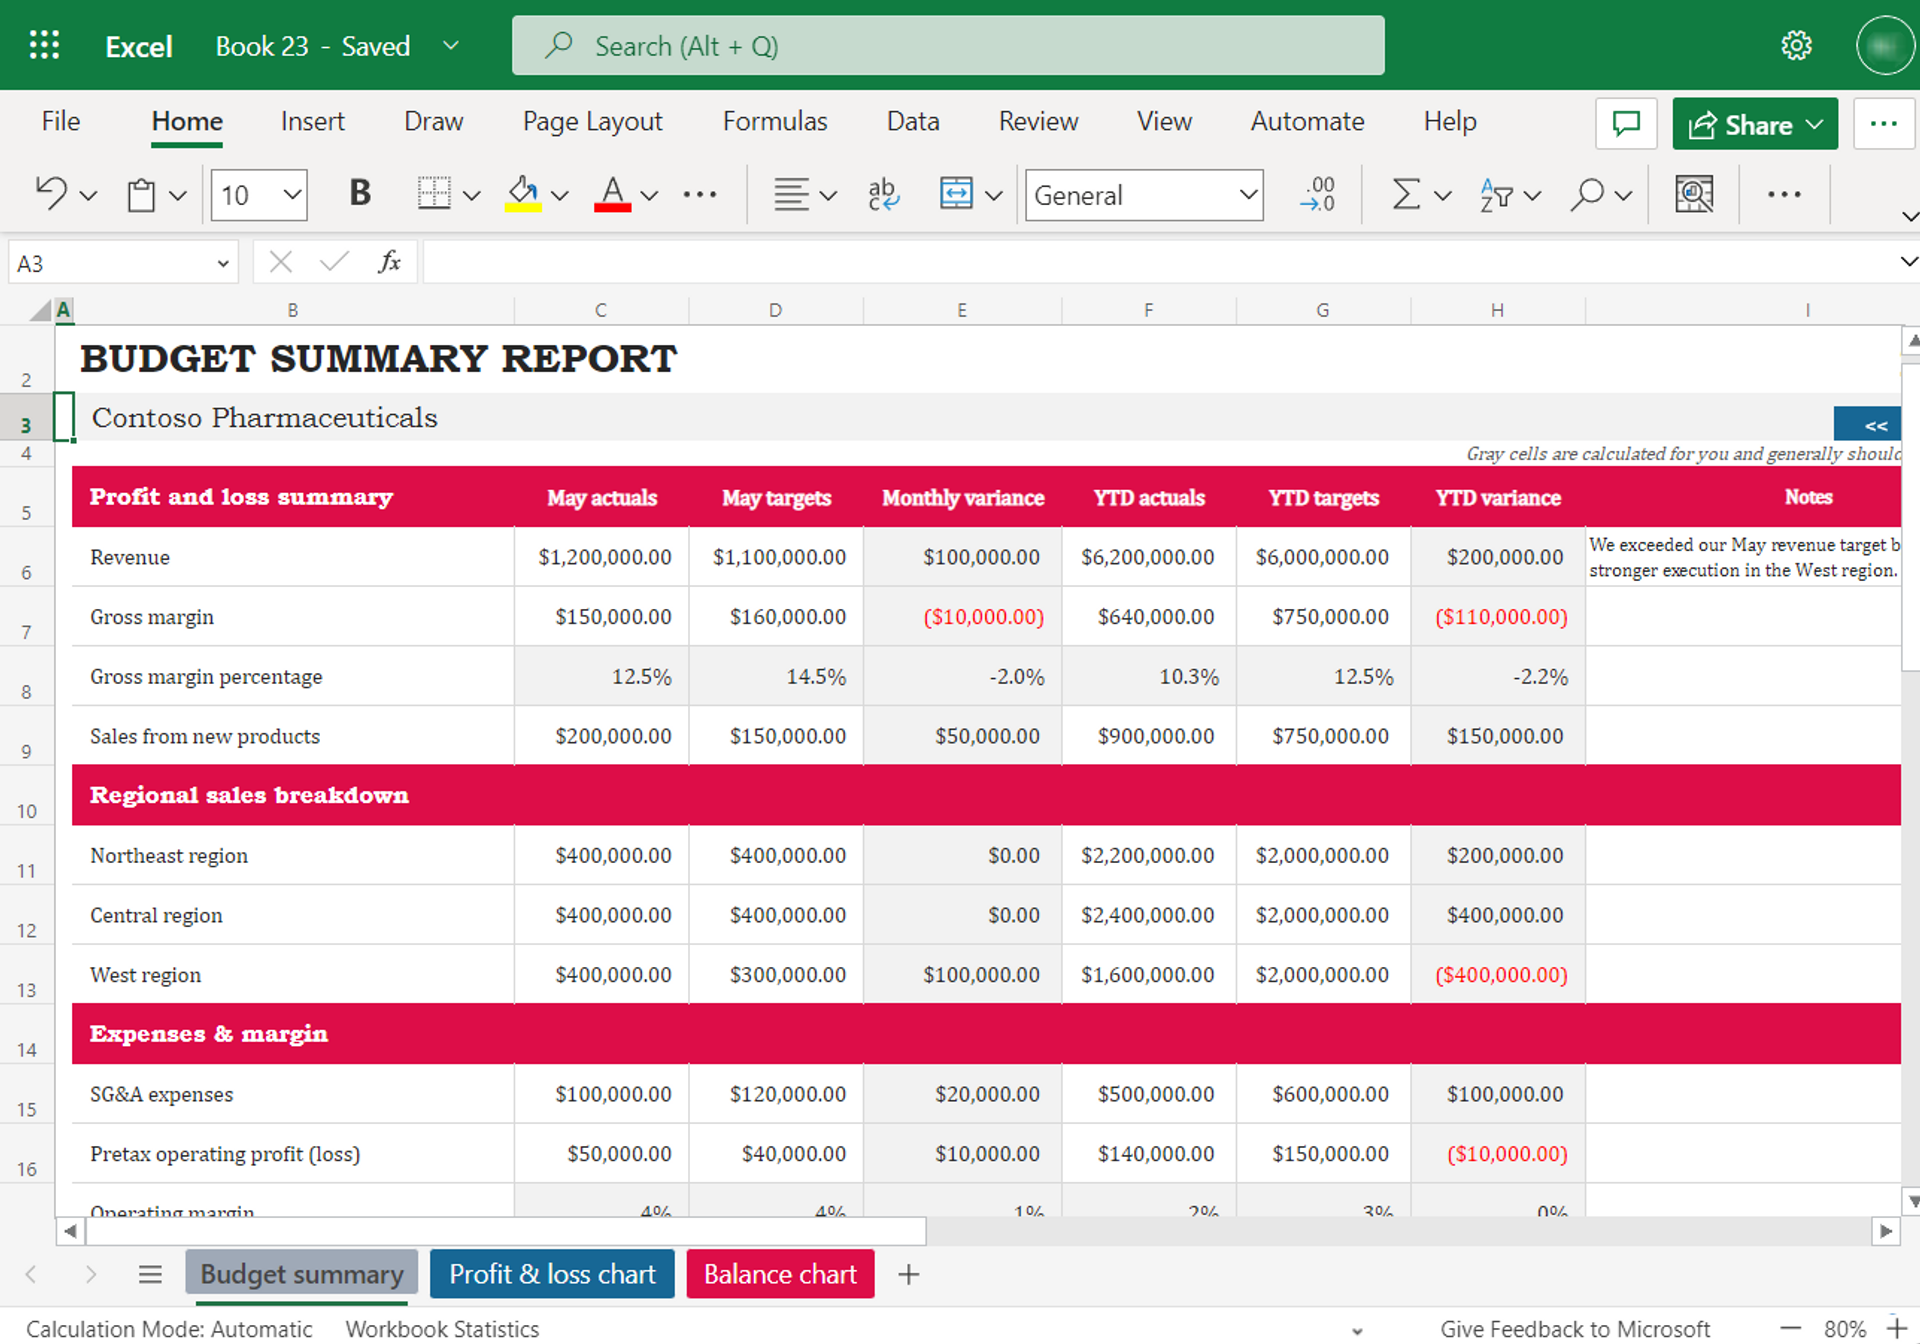Click the Wrap Text icon

coord(883,194)
